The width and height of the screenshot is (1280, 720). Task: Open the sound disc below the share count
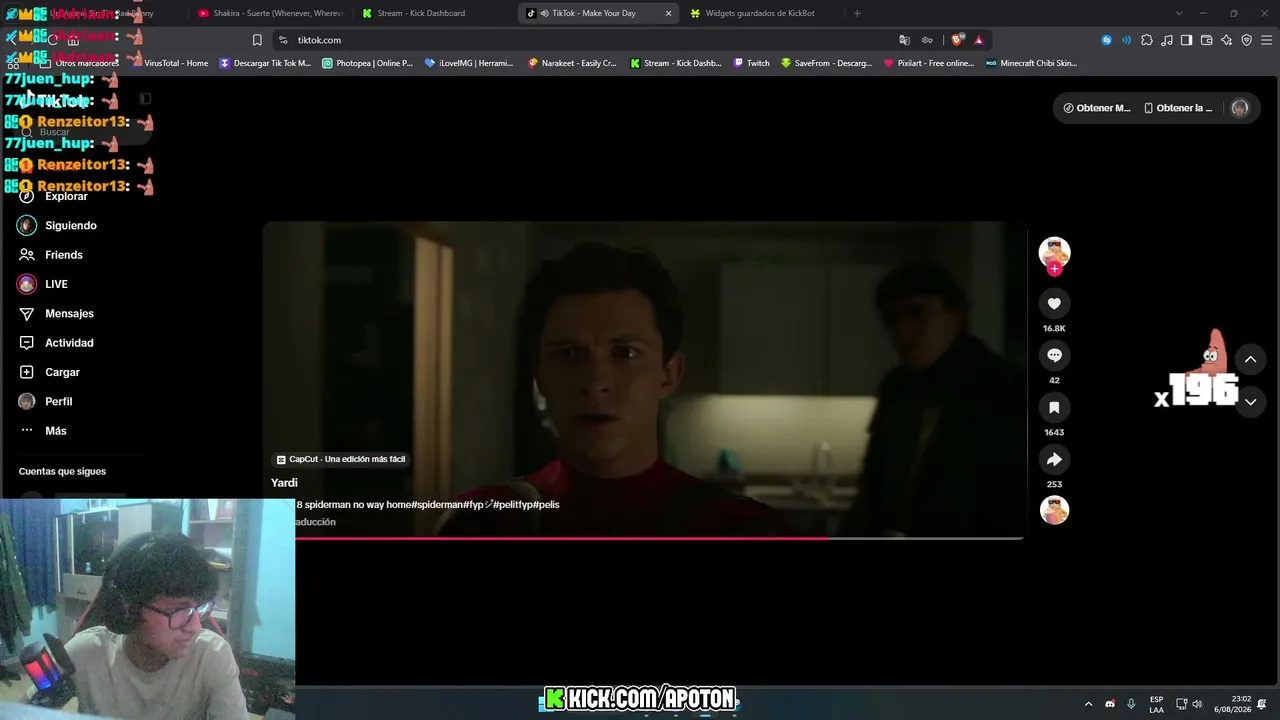1054,510
